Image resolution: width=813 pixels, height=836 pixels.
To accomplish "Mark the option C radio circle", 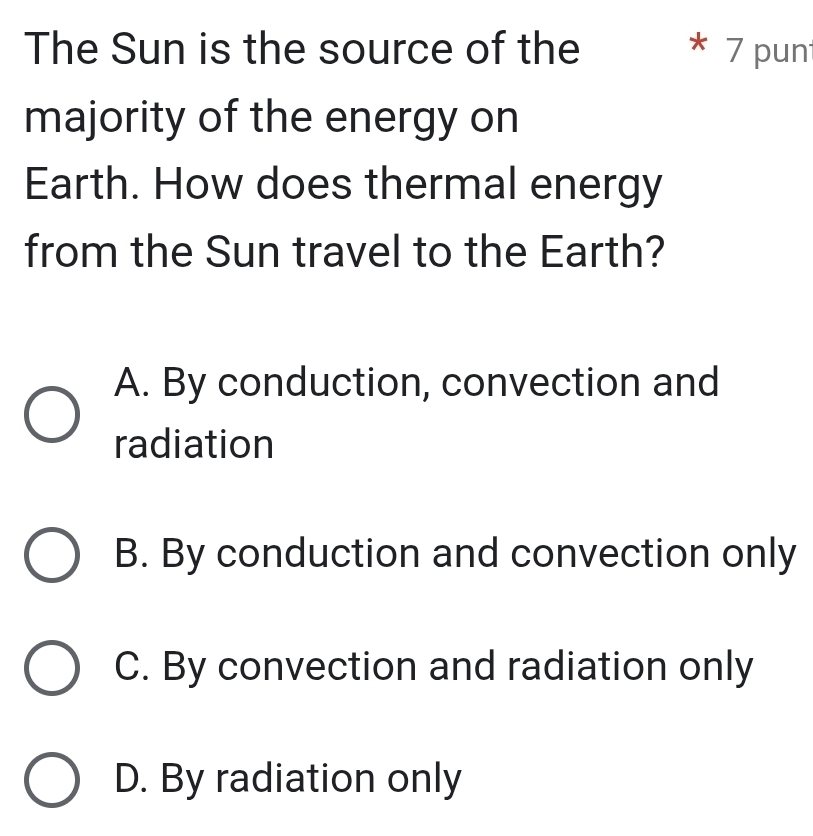I will (50, 668).
